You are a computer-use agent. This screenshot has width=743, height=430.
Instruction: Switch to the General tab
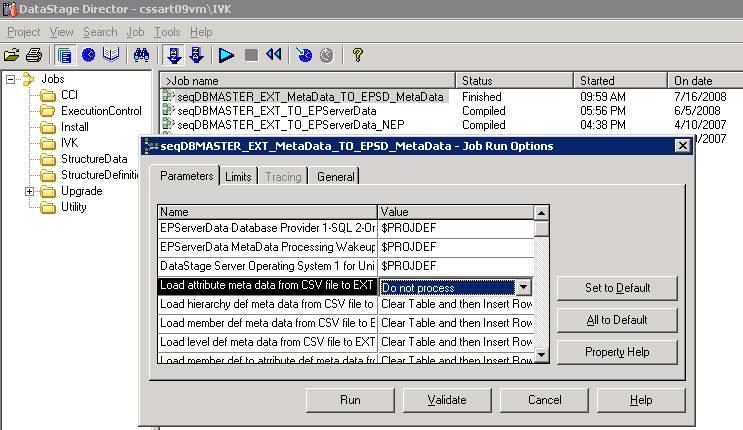point(335,177)
